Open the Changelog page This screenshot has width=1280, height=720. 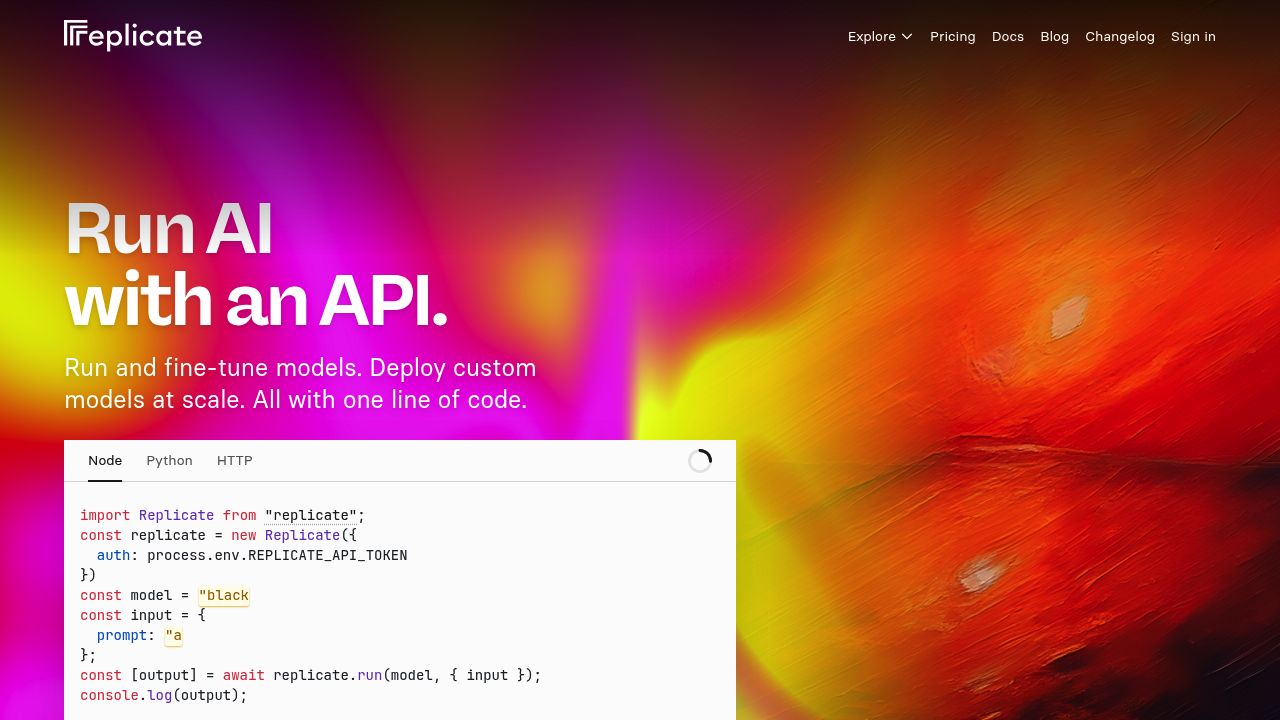1120,37
